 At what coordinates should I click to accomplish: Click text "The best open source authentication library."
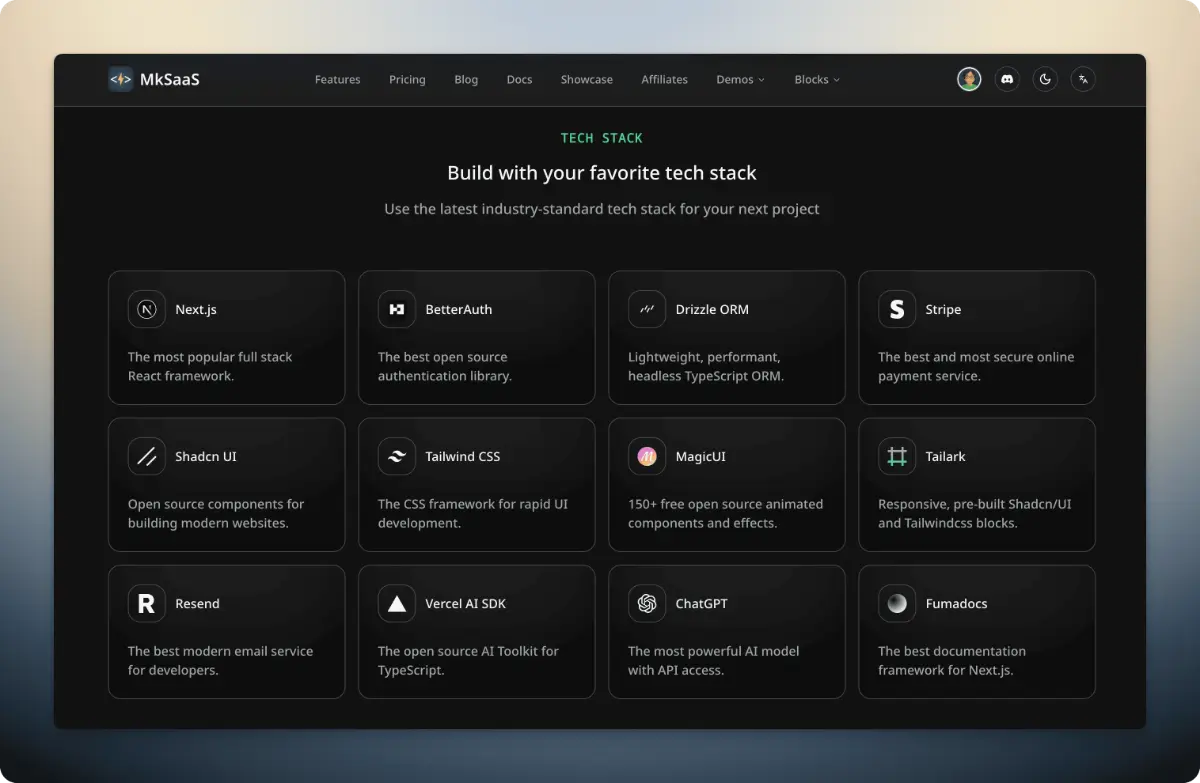pyautogui.click(x=445, y=366)
